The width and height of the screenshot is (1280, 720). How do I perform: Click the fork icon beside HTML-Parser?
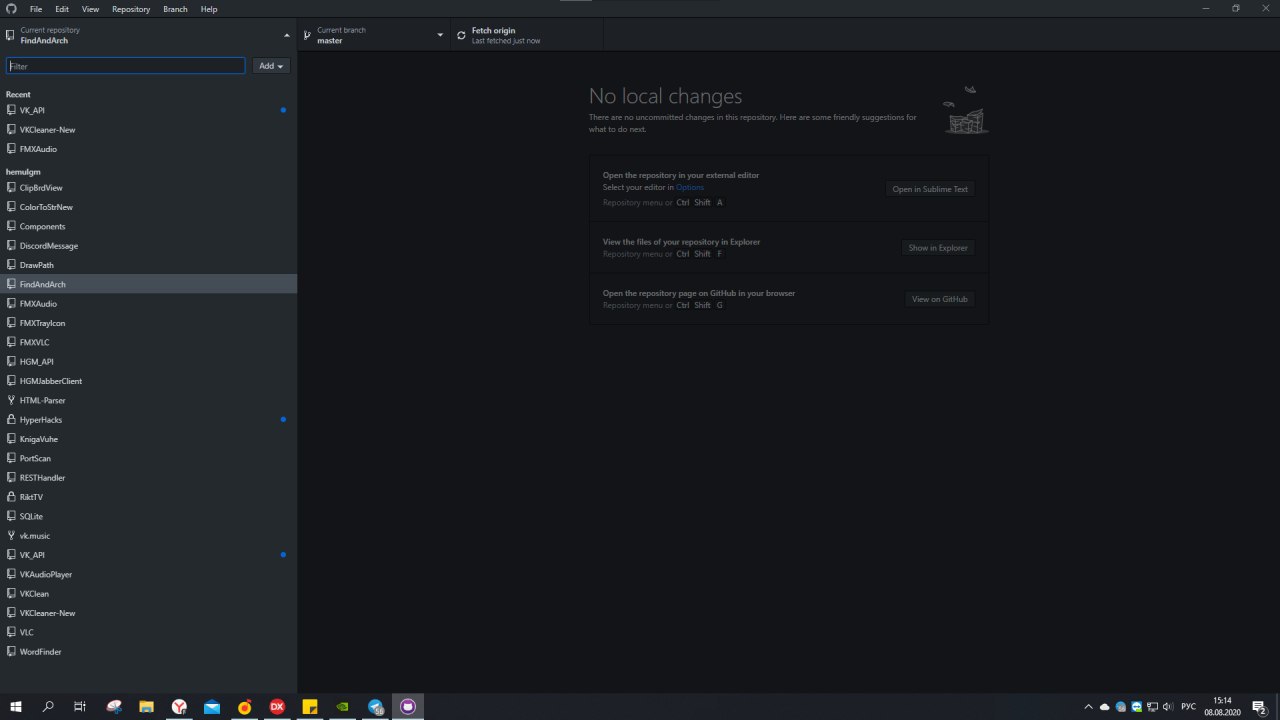coord(11,400)
